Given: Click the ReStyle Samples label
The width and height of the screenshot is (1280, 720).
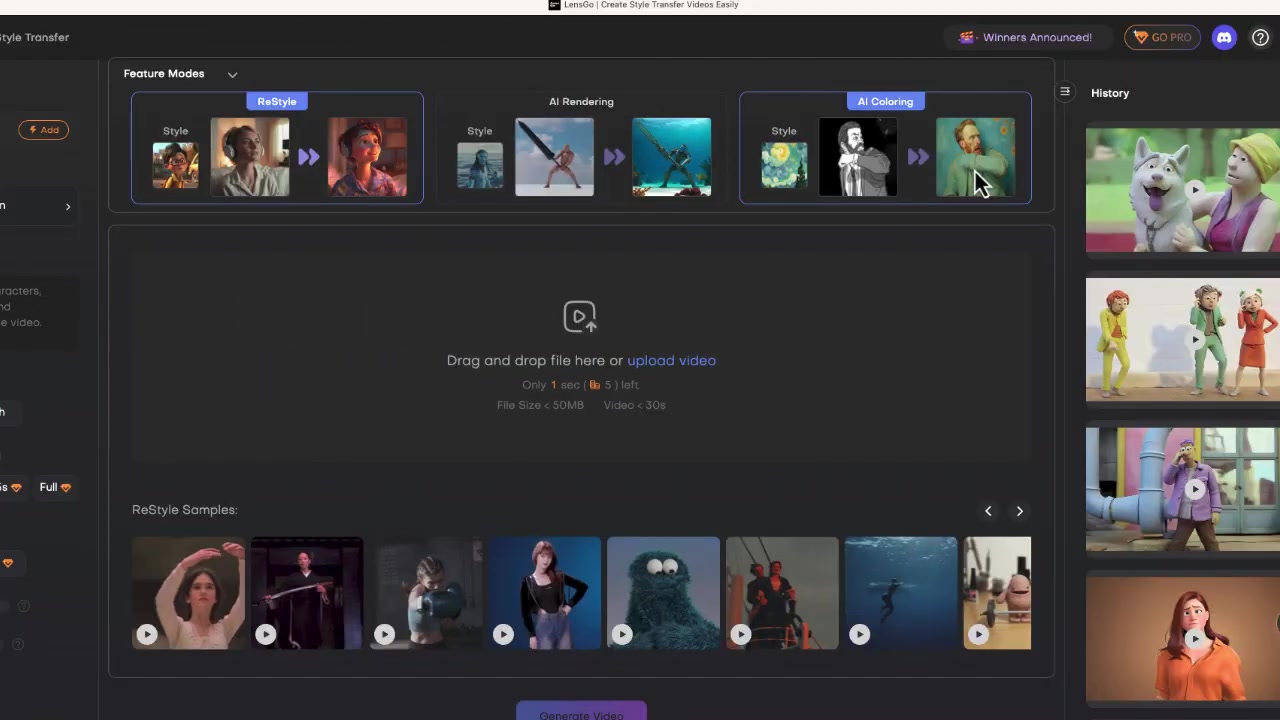Looking at the screenshot, I should coord(184,510).
